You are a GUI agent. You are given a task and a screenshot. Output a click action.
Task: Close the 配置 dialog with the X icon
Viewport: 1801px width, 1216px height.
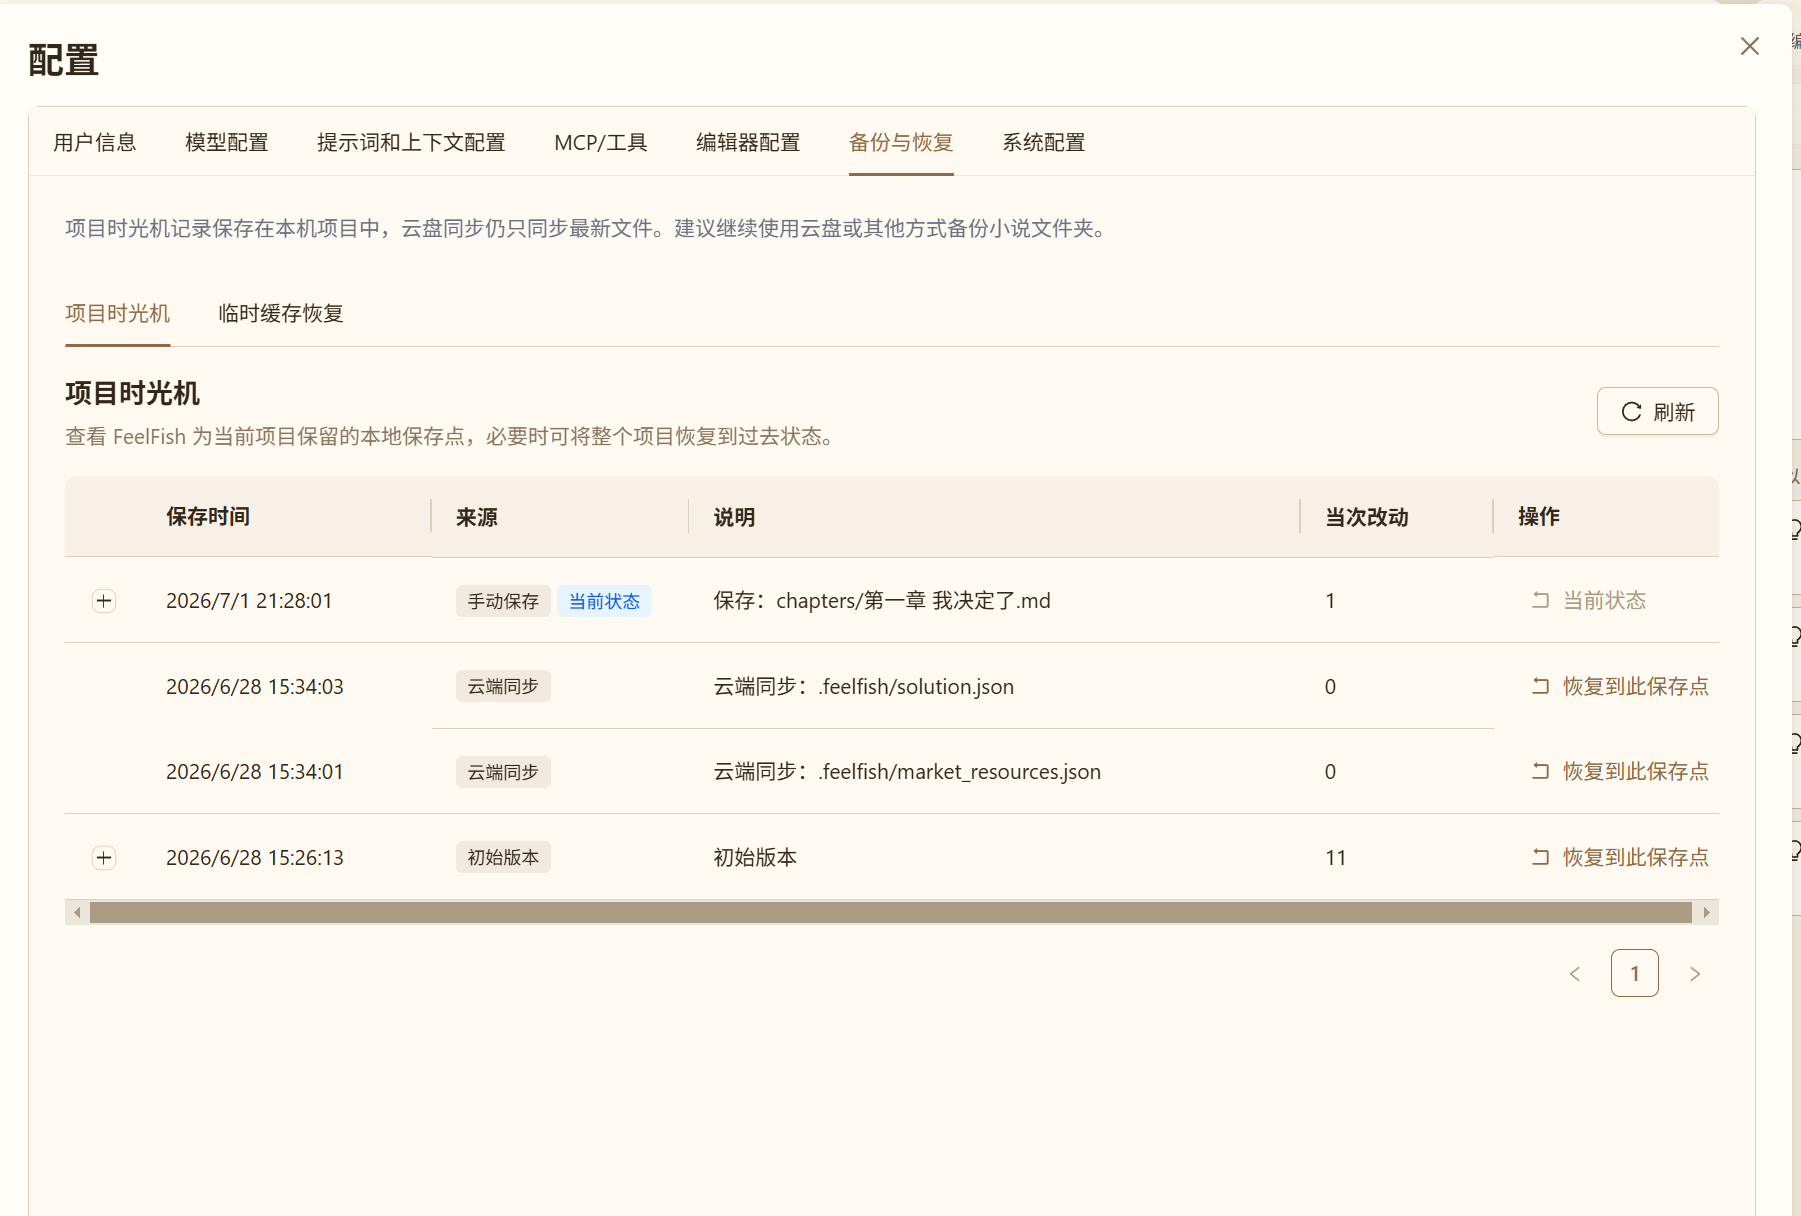click(x=1749, y=46)
